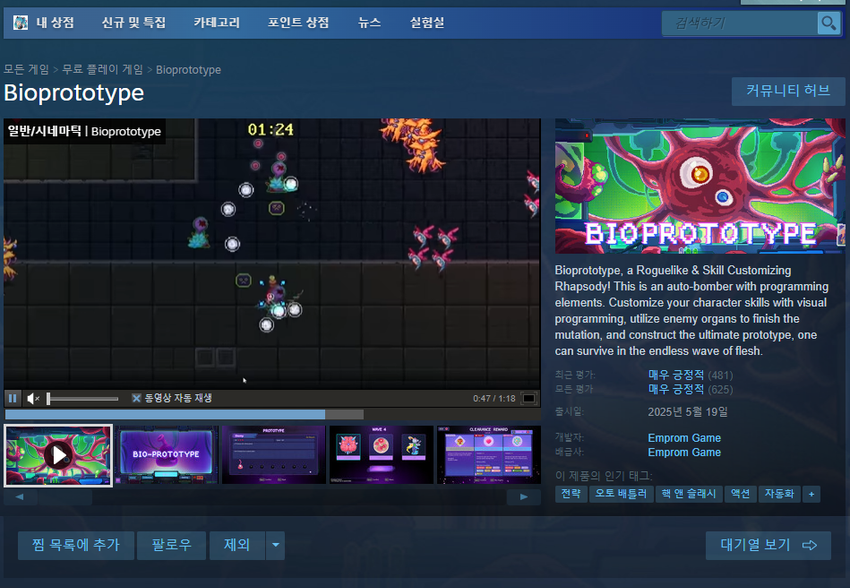Add the game via 찜 목록에 추가
This screenshot has width=850, height=588.
[76, 545]
